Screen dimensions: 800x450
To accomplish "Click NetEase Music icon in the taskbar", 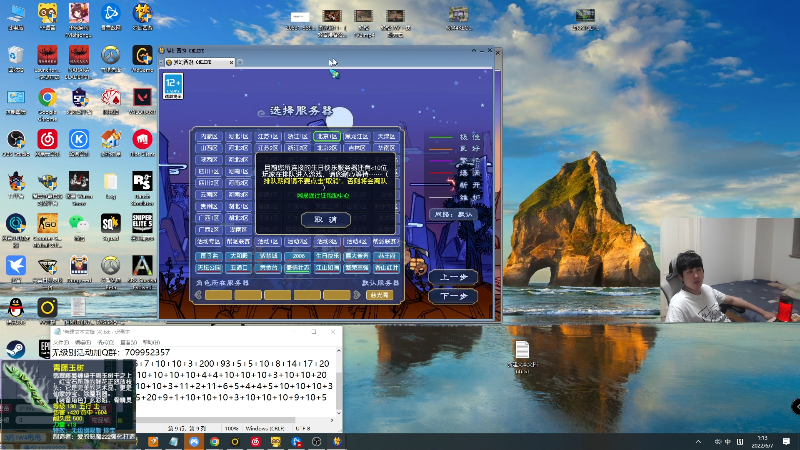I will pos(255,442).
